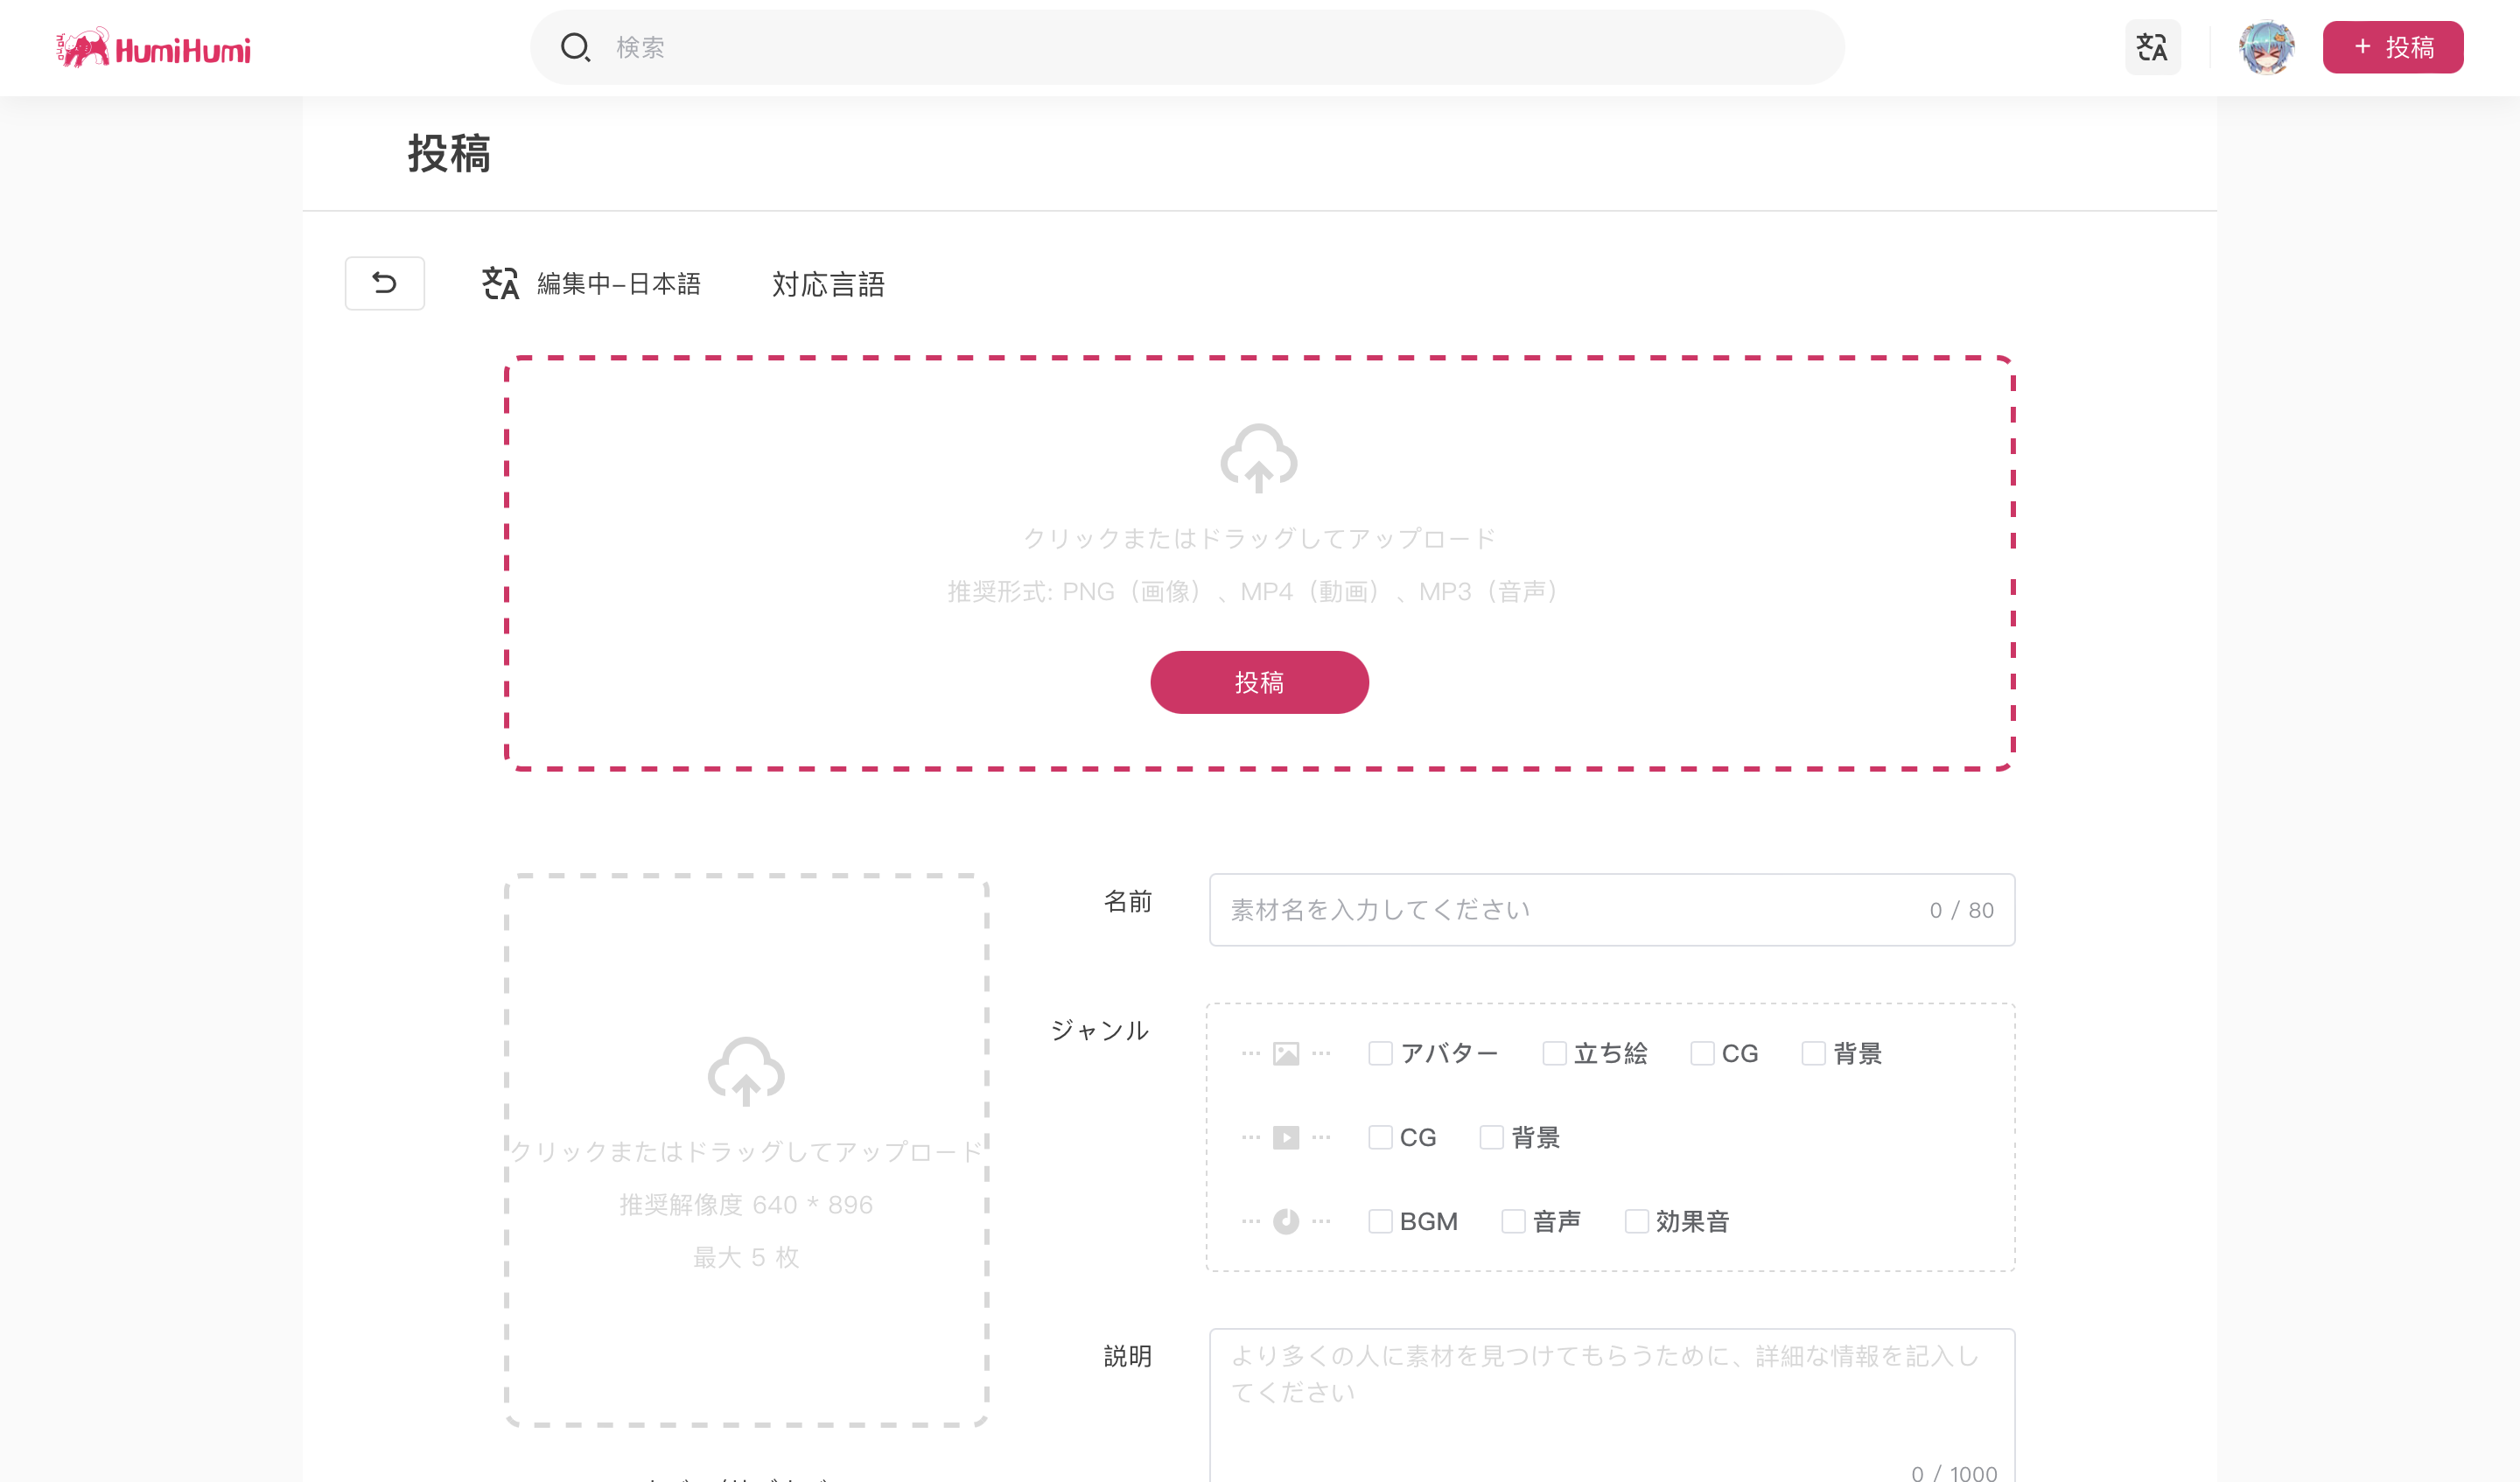Check the アバター checkbox
Screen dimensions: 2520x1482
(x=1380, y=1053)
